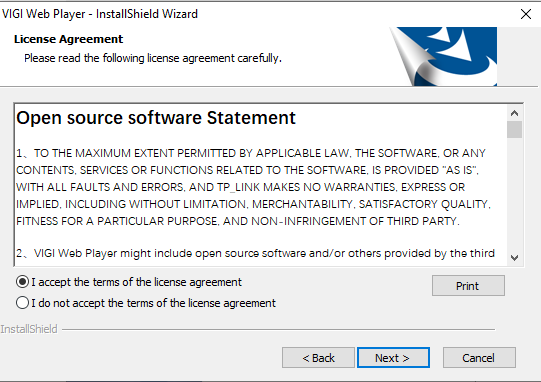Select 'I accept the terms' radio button
This screenshot has height=382, width=541.
(22, 282)
